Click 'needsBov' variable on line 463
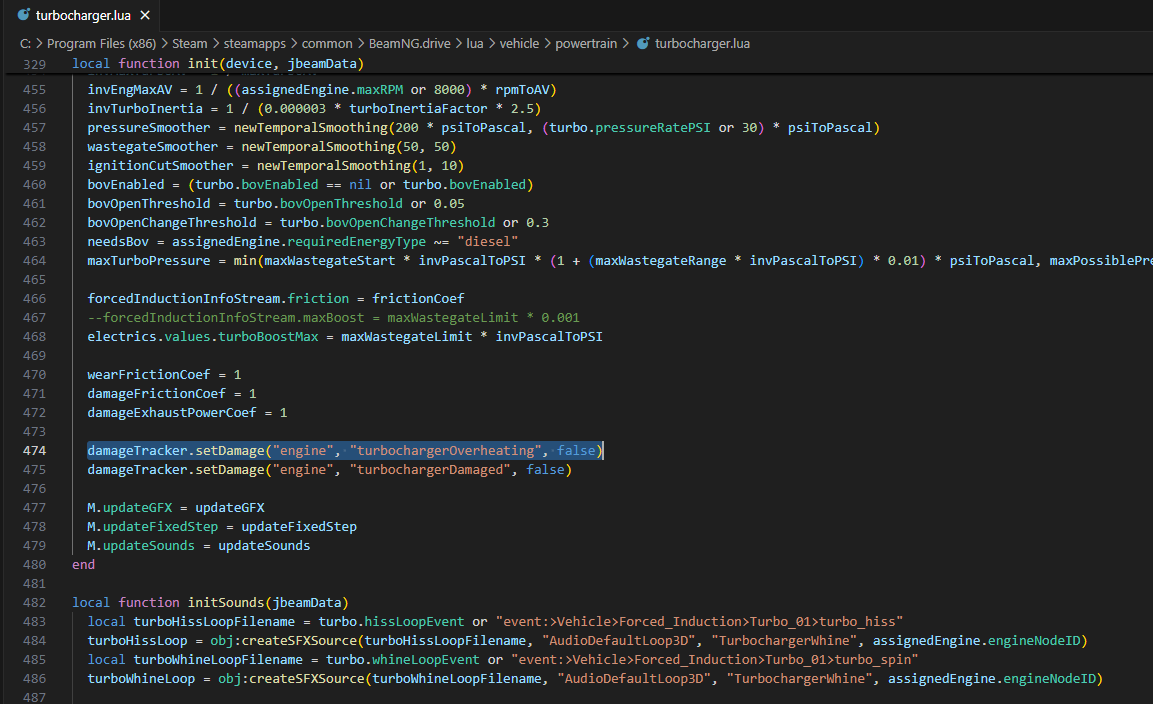1153x704 pixels. (118, 241)
